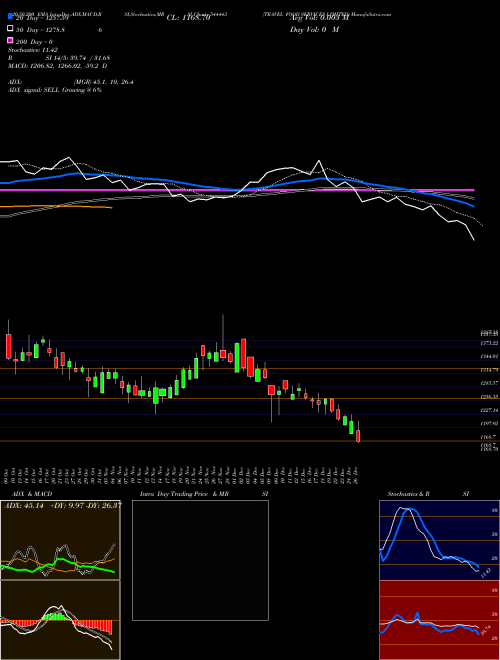Image resolution: width=500 pixels, height=660 pixels.
Task: Click the tall green candlestick near 01 Dec
Action: [x=237, y=357]
